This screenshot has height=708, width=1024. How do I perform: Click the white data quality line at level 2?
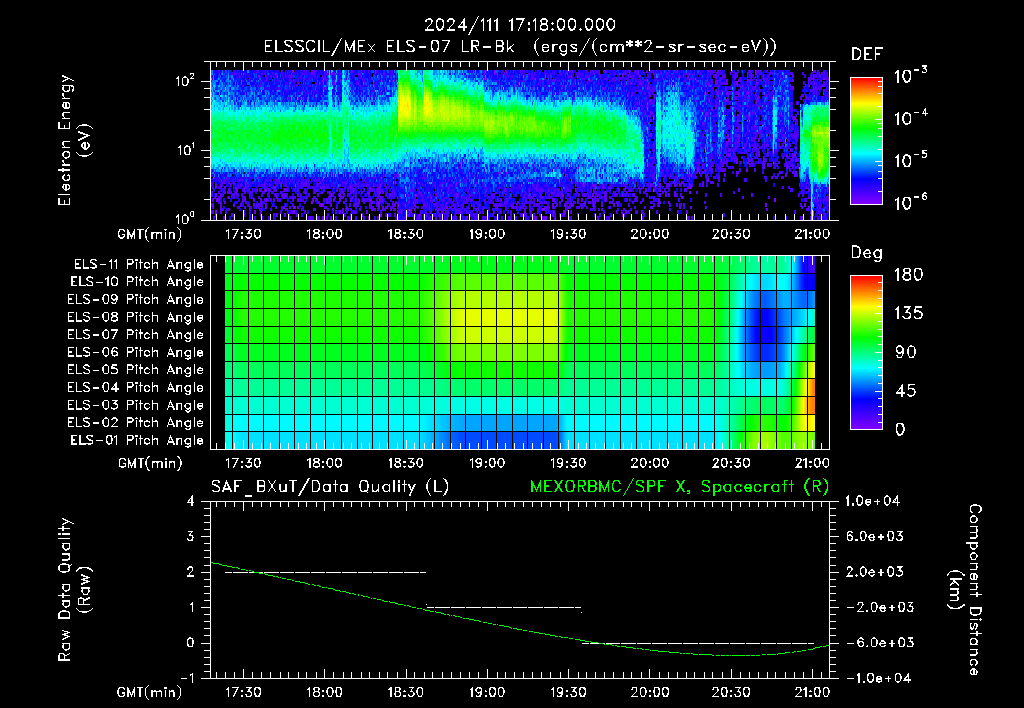tap(325, 572)
